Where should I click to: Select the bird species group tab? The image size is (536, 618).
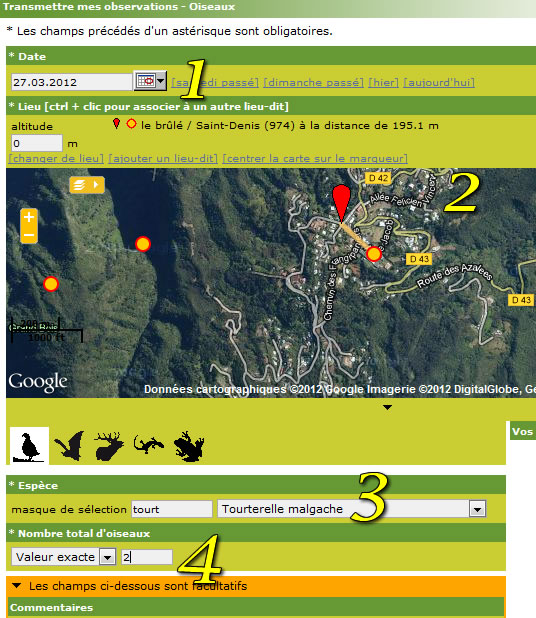pos(30,446)
